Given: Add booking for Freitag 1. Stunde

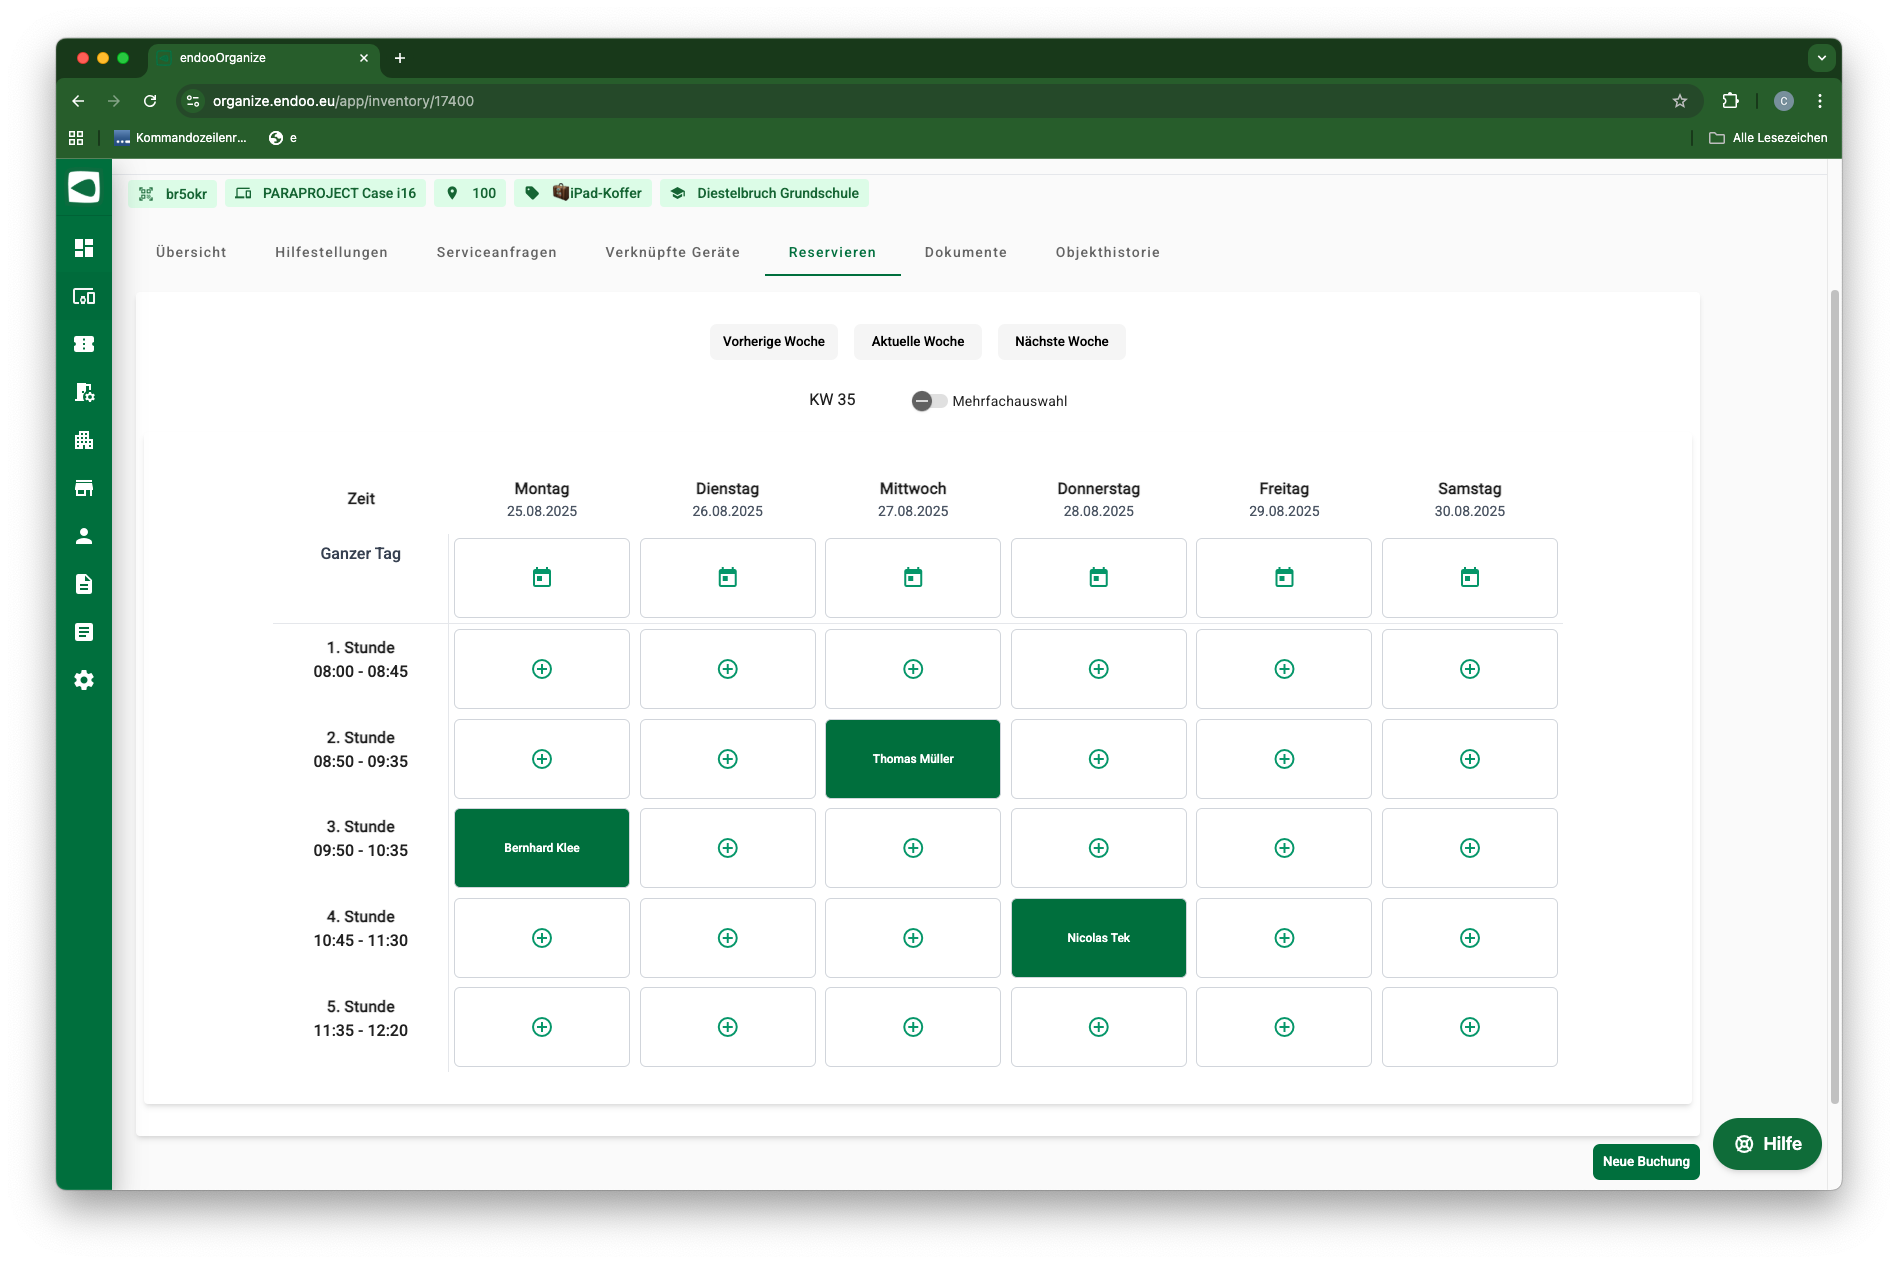Looking at the screenshot, I should (1284, 669).
